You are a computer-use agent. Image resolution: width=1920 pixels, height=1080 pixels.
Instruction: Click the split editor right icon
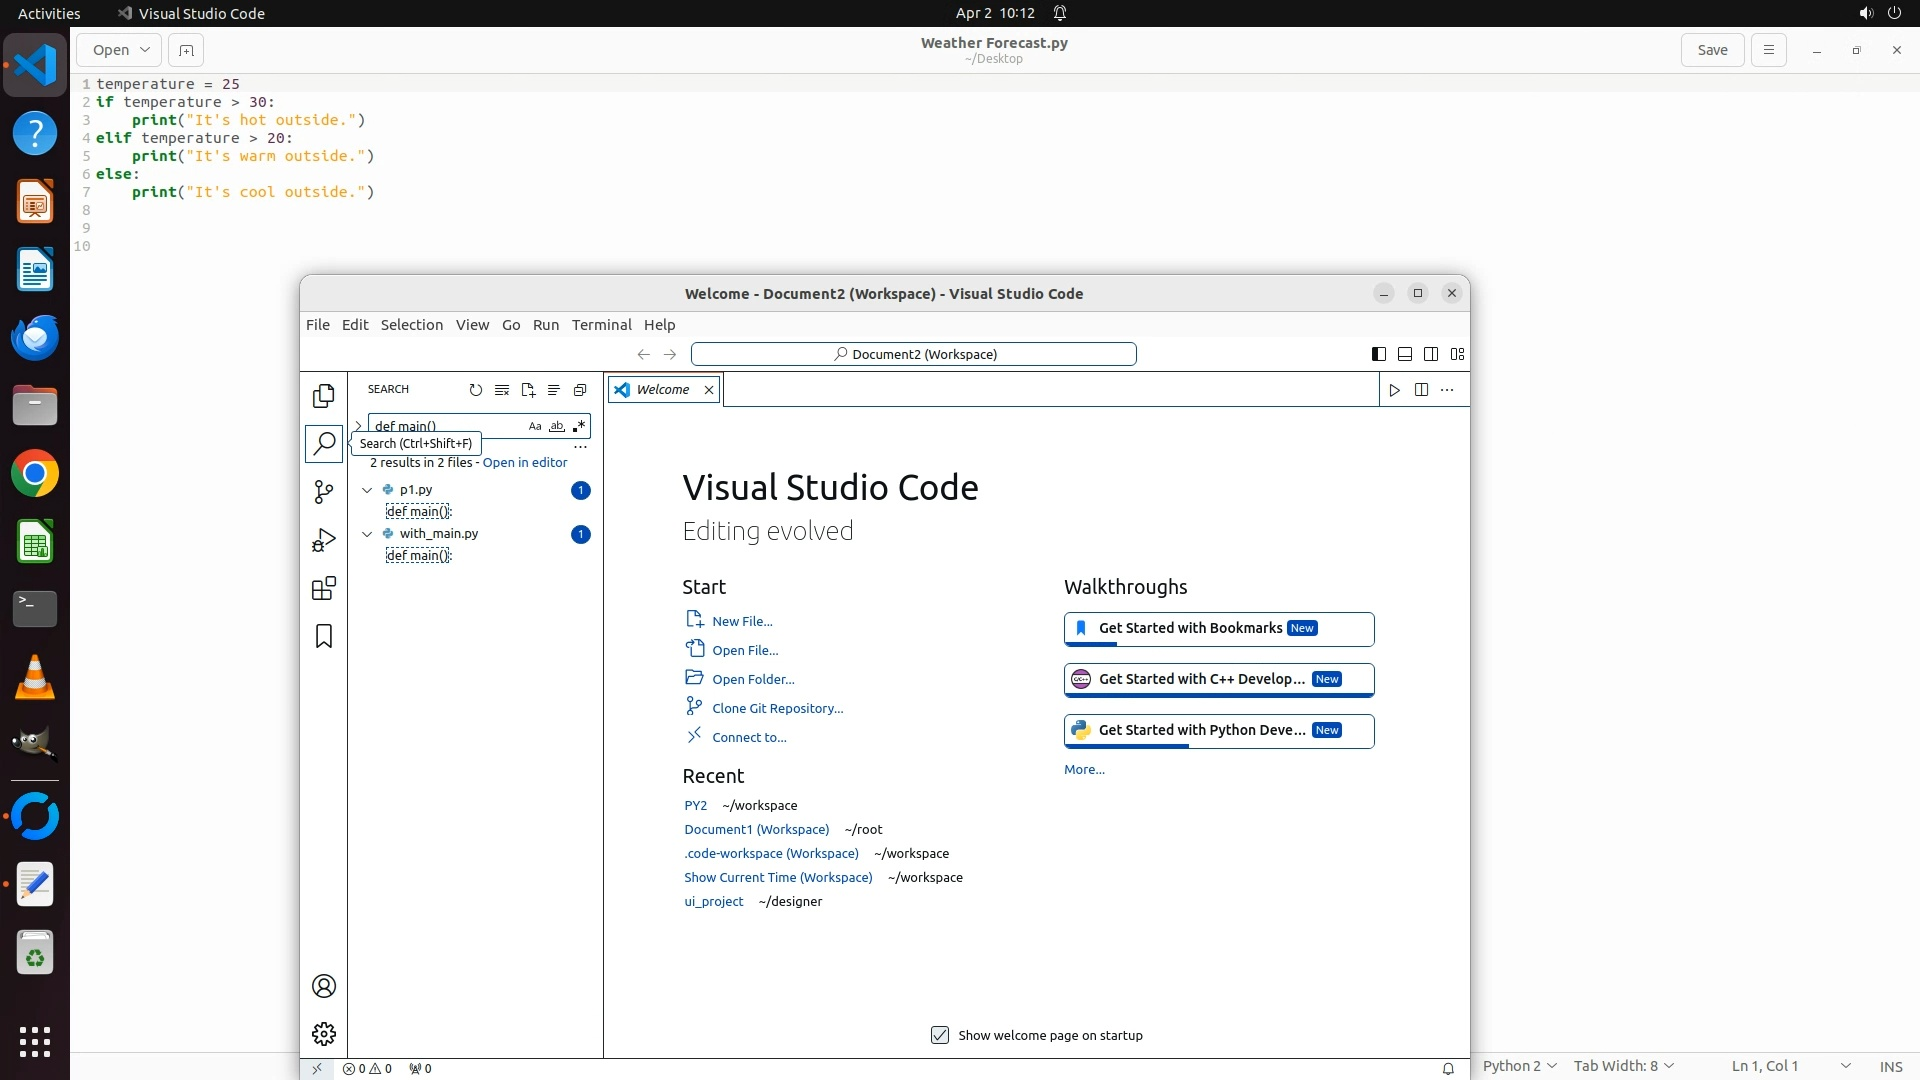tap(1421, 390)
